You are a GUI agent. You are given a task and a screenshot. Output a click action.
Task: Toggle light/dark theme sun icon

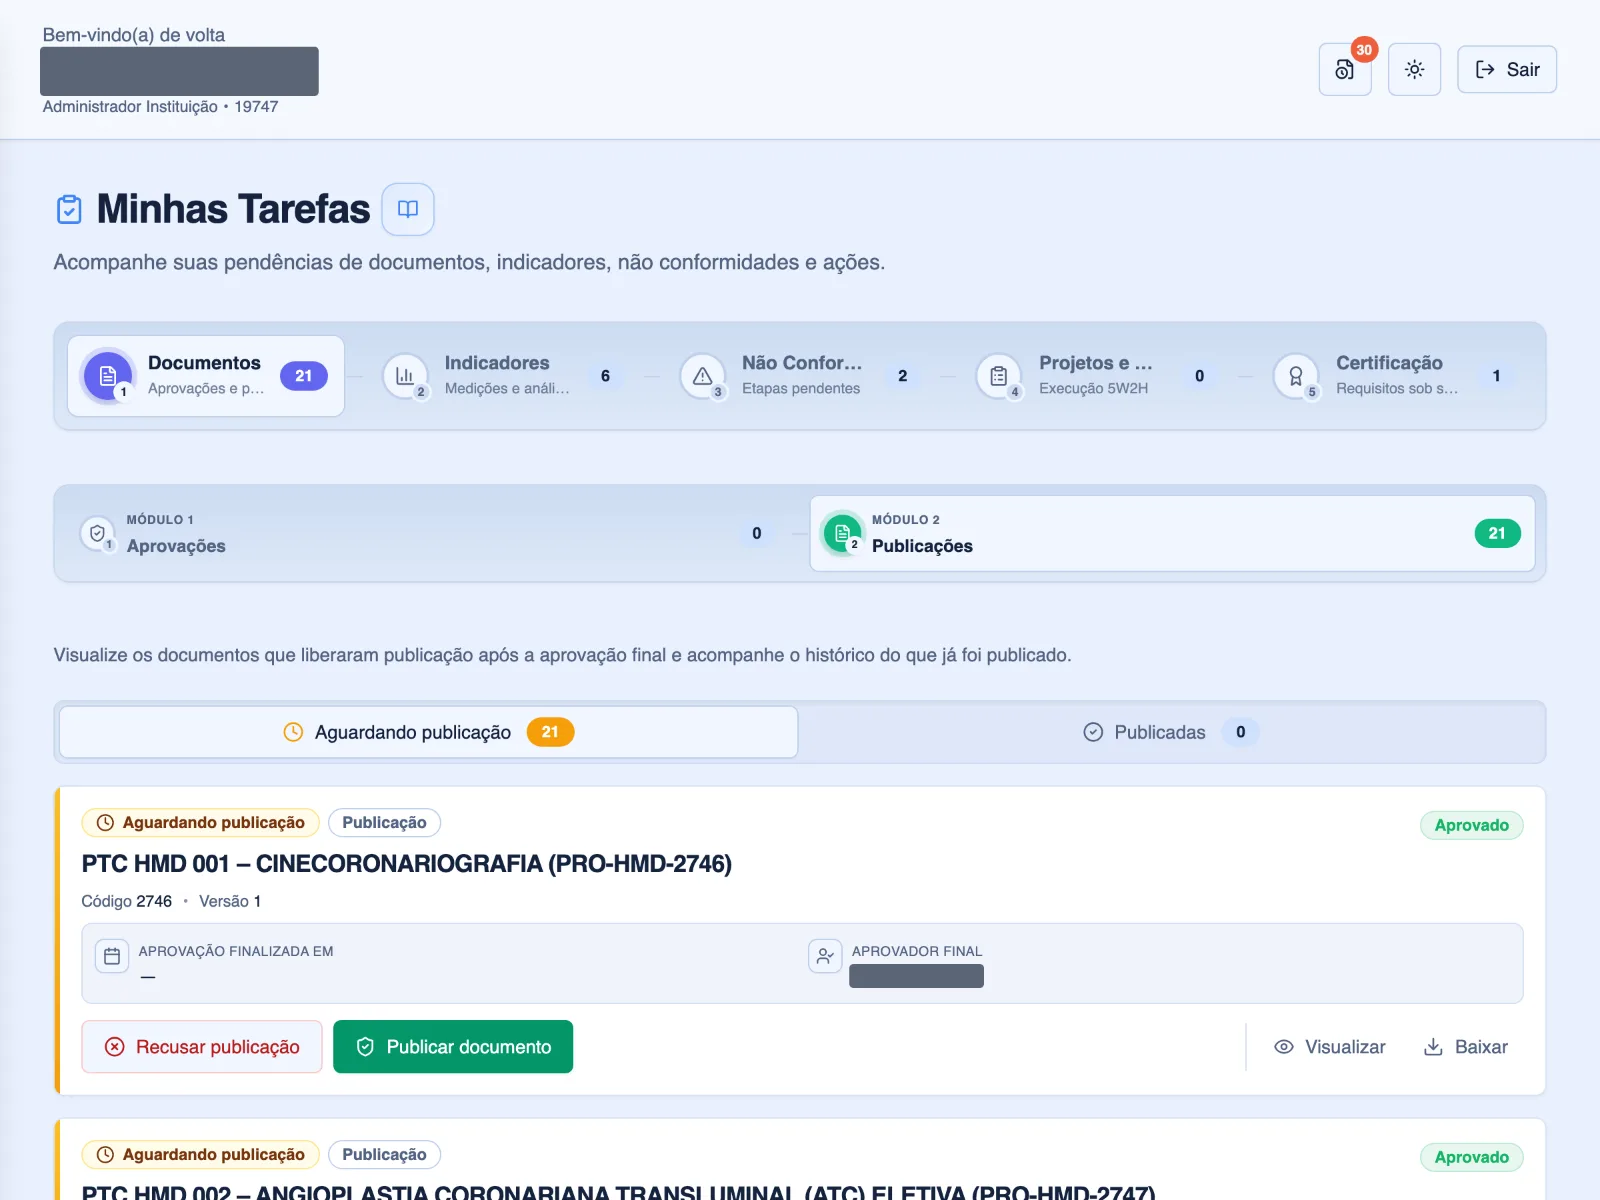[1414, 69]
